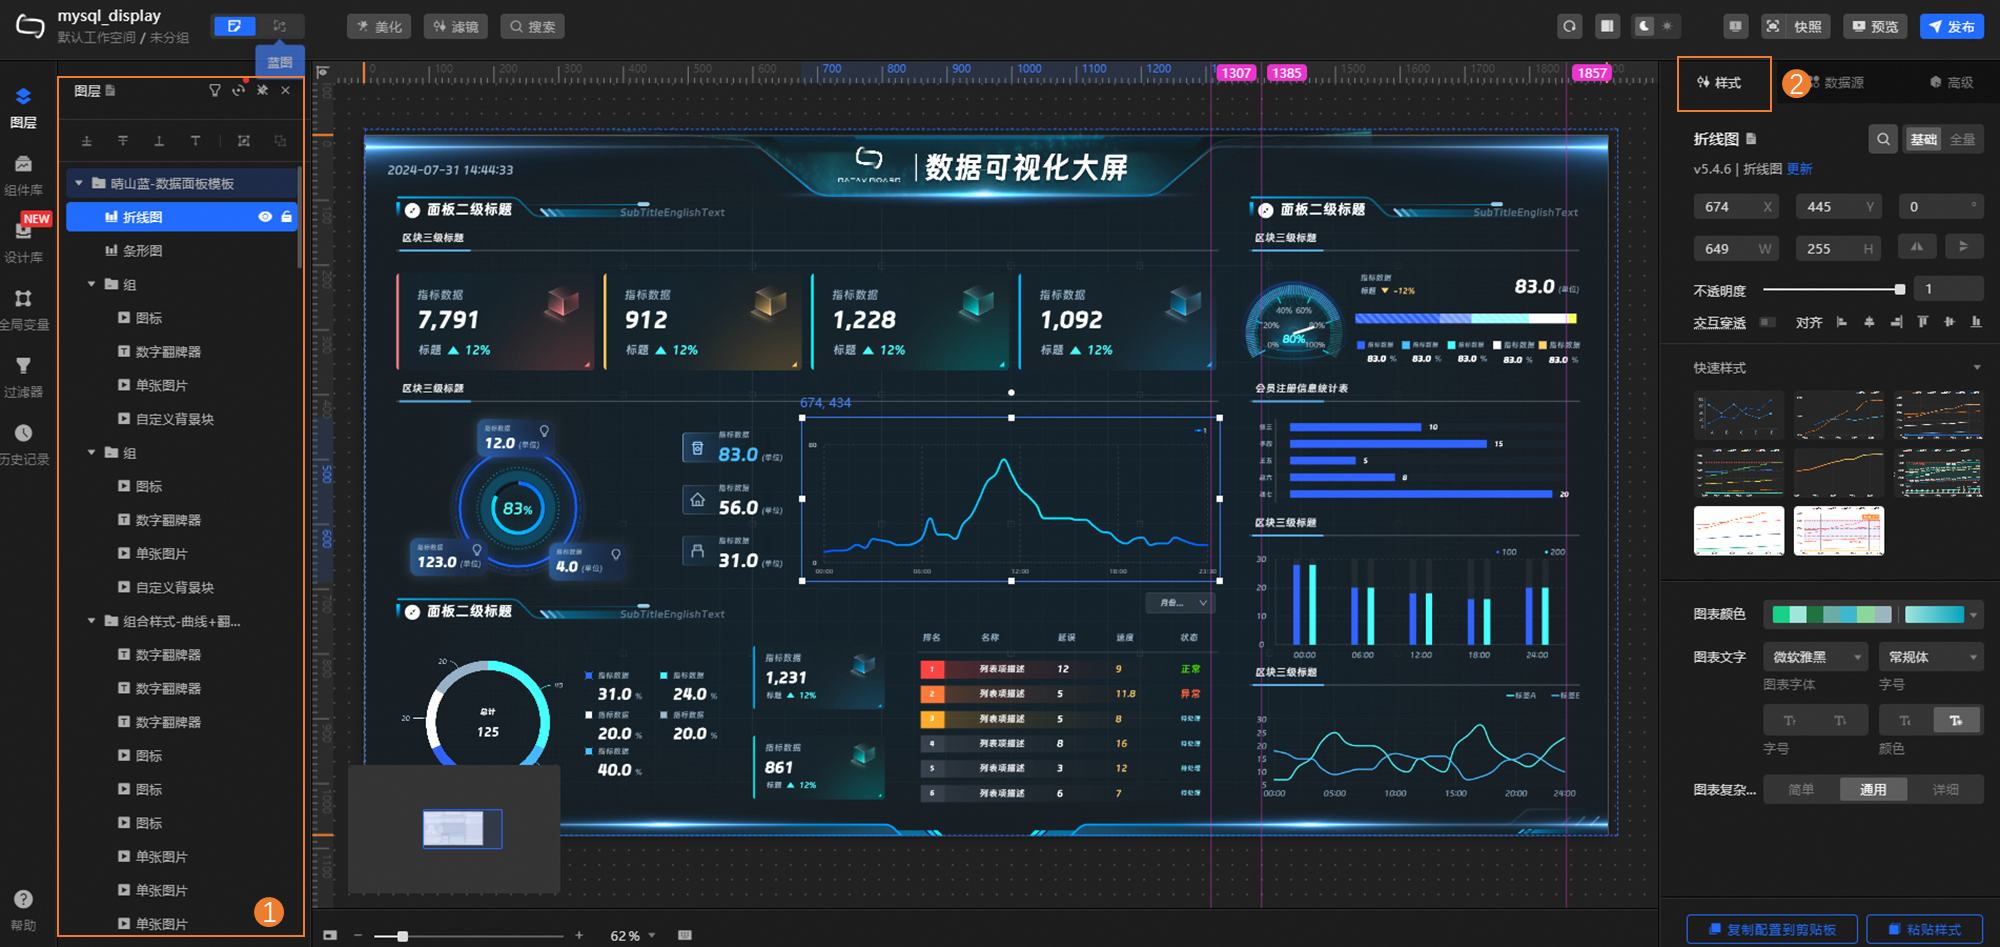2000x947 pixels.
Task: Switch to light theme sun icon
Action: coord(1667,26)
